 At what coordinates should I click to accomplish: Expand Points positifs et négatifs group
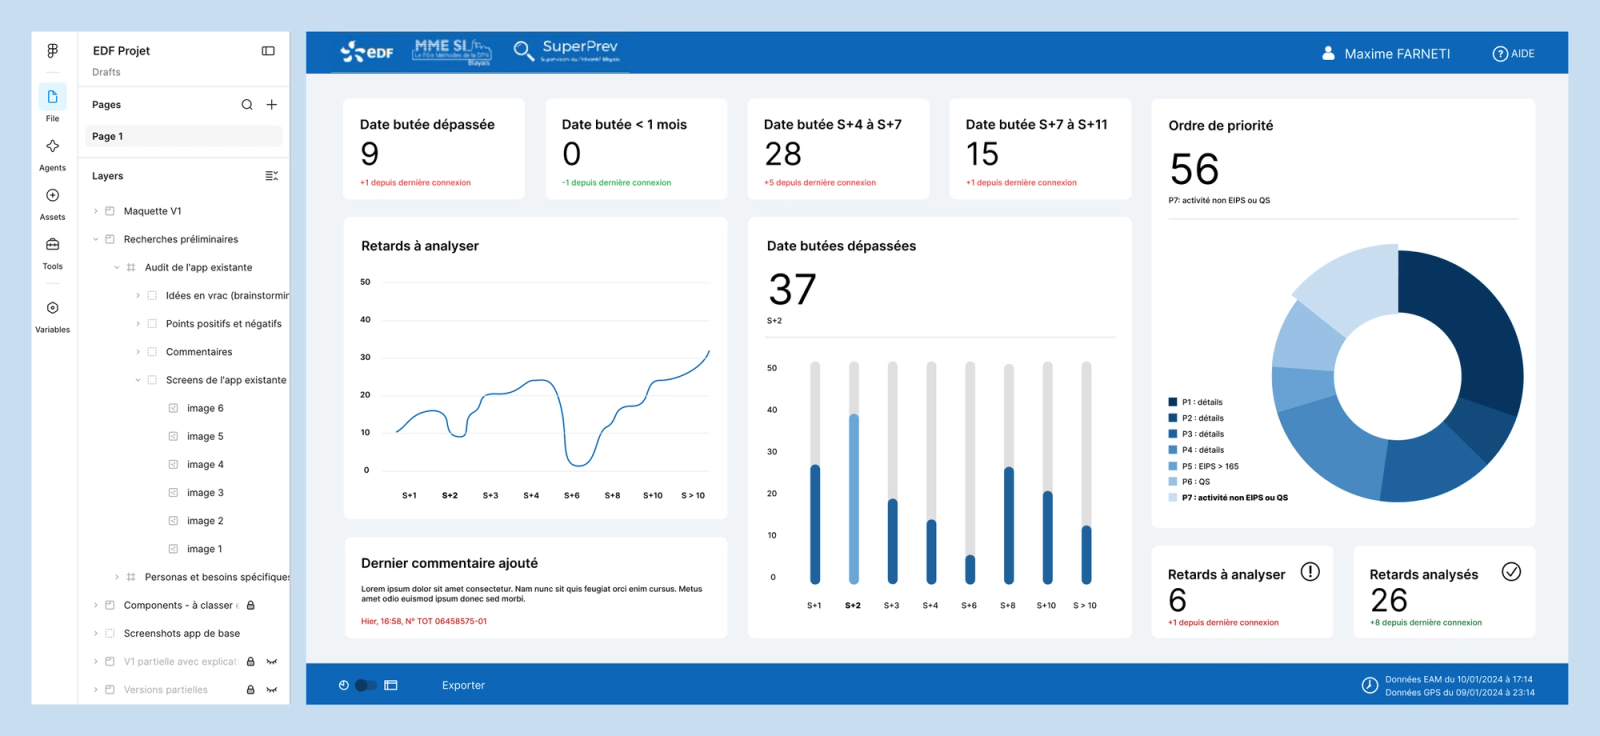tap(138, 323)
